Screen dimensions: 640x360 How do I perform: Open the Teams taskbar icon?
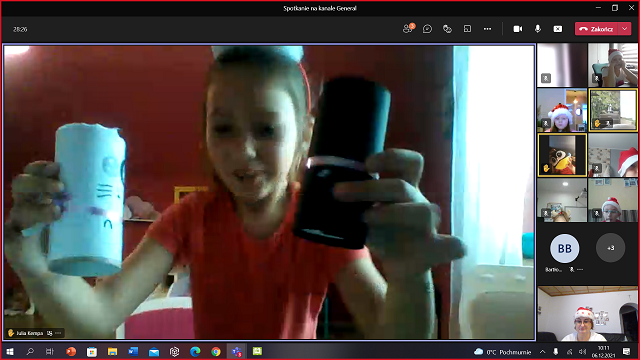click(237, 351)
